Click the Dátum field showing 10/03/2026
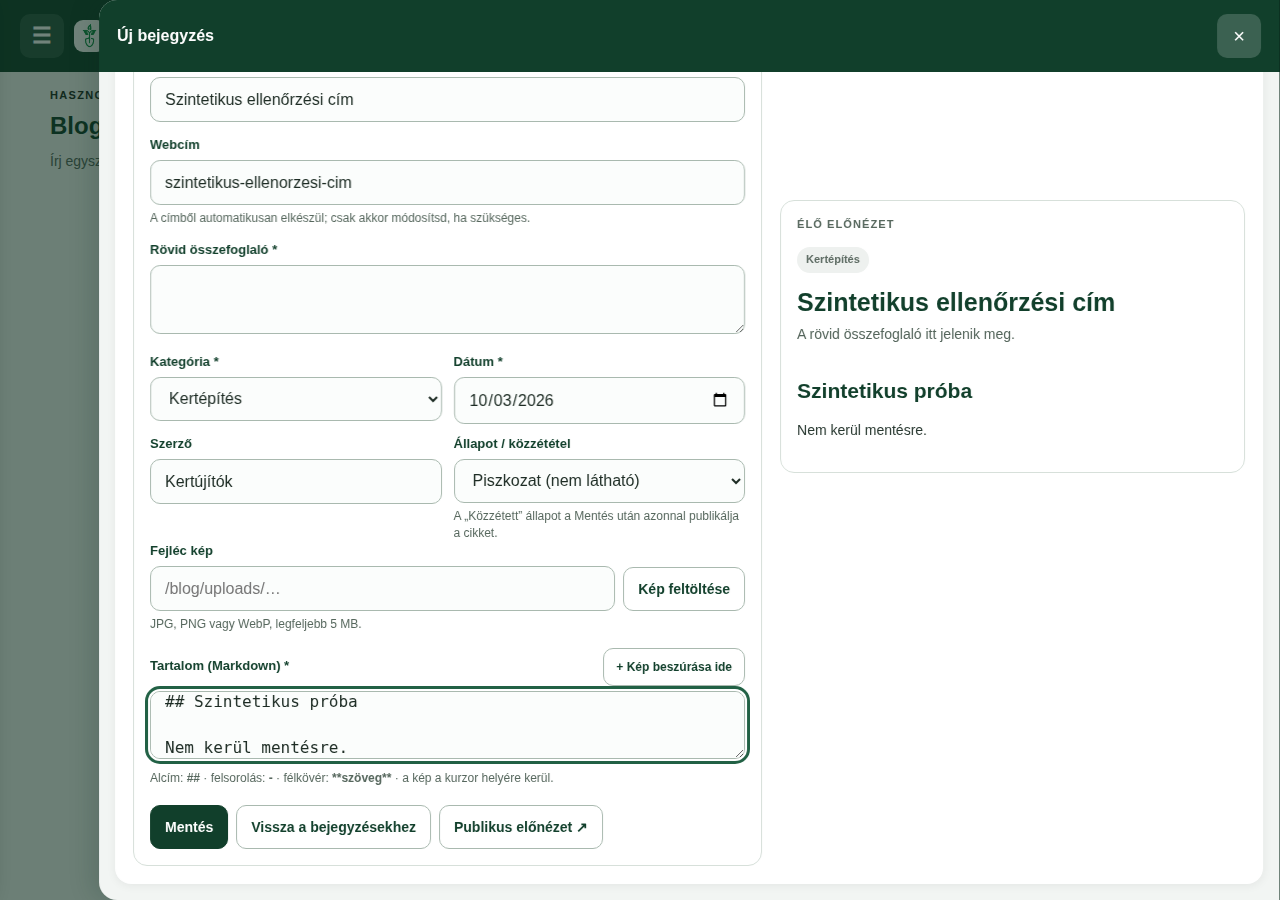The width and height of the screenshot is (1280, 900). (599, 400)
